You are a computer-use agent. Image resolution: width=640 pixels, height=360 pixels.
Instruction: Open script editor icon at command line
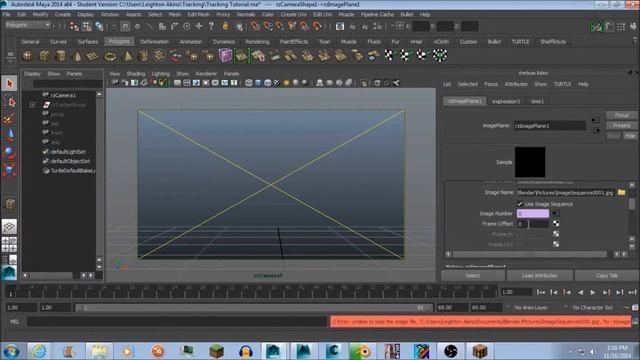tap(635, 322)
